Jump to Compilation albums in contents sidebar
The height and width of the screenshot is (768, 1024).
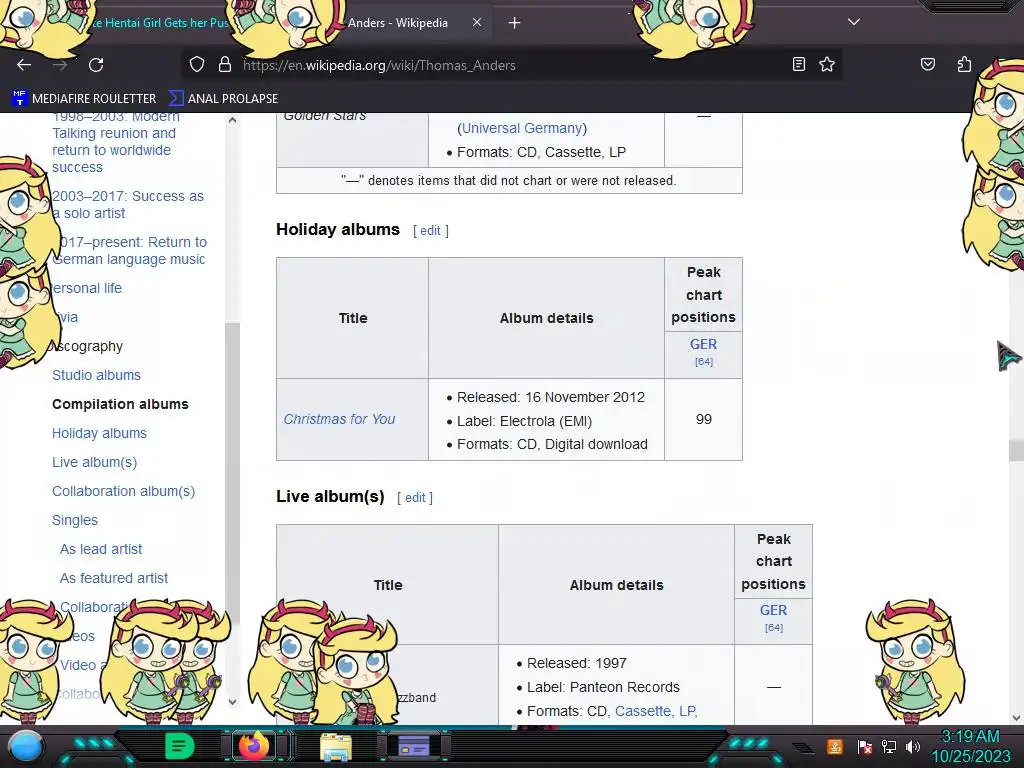click(120, 404)
